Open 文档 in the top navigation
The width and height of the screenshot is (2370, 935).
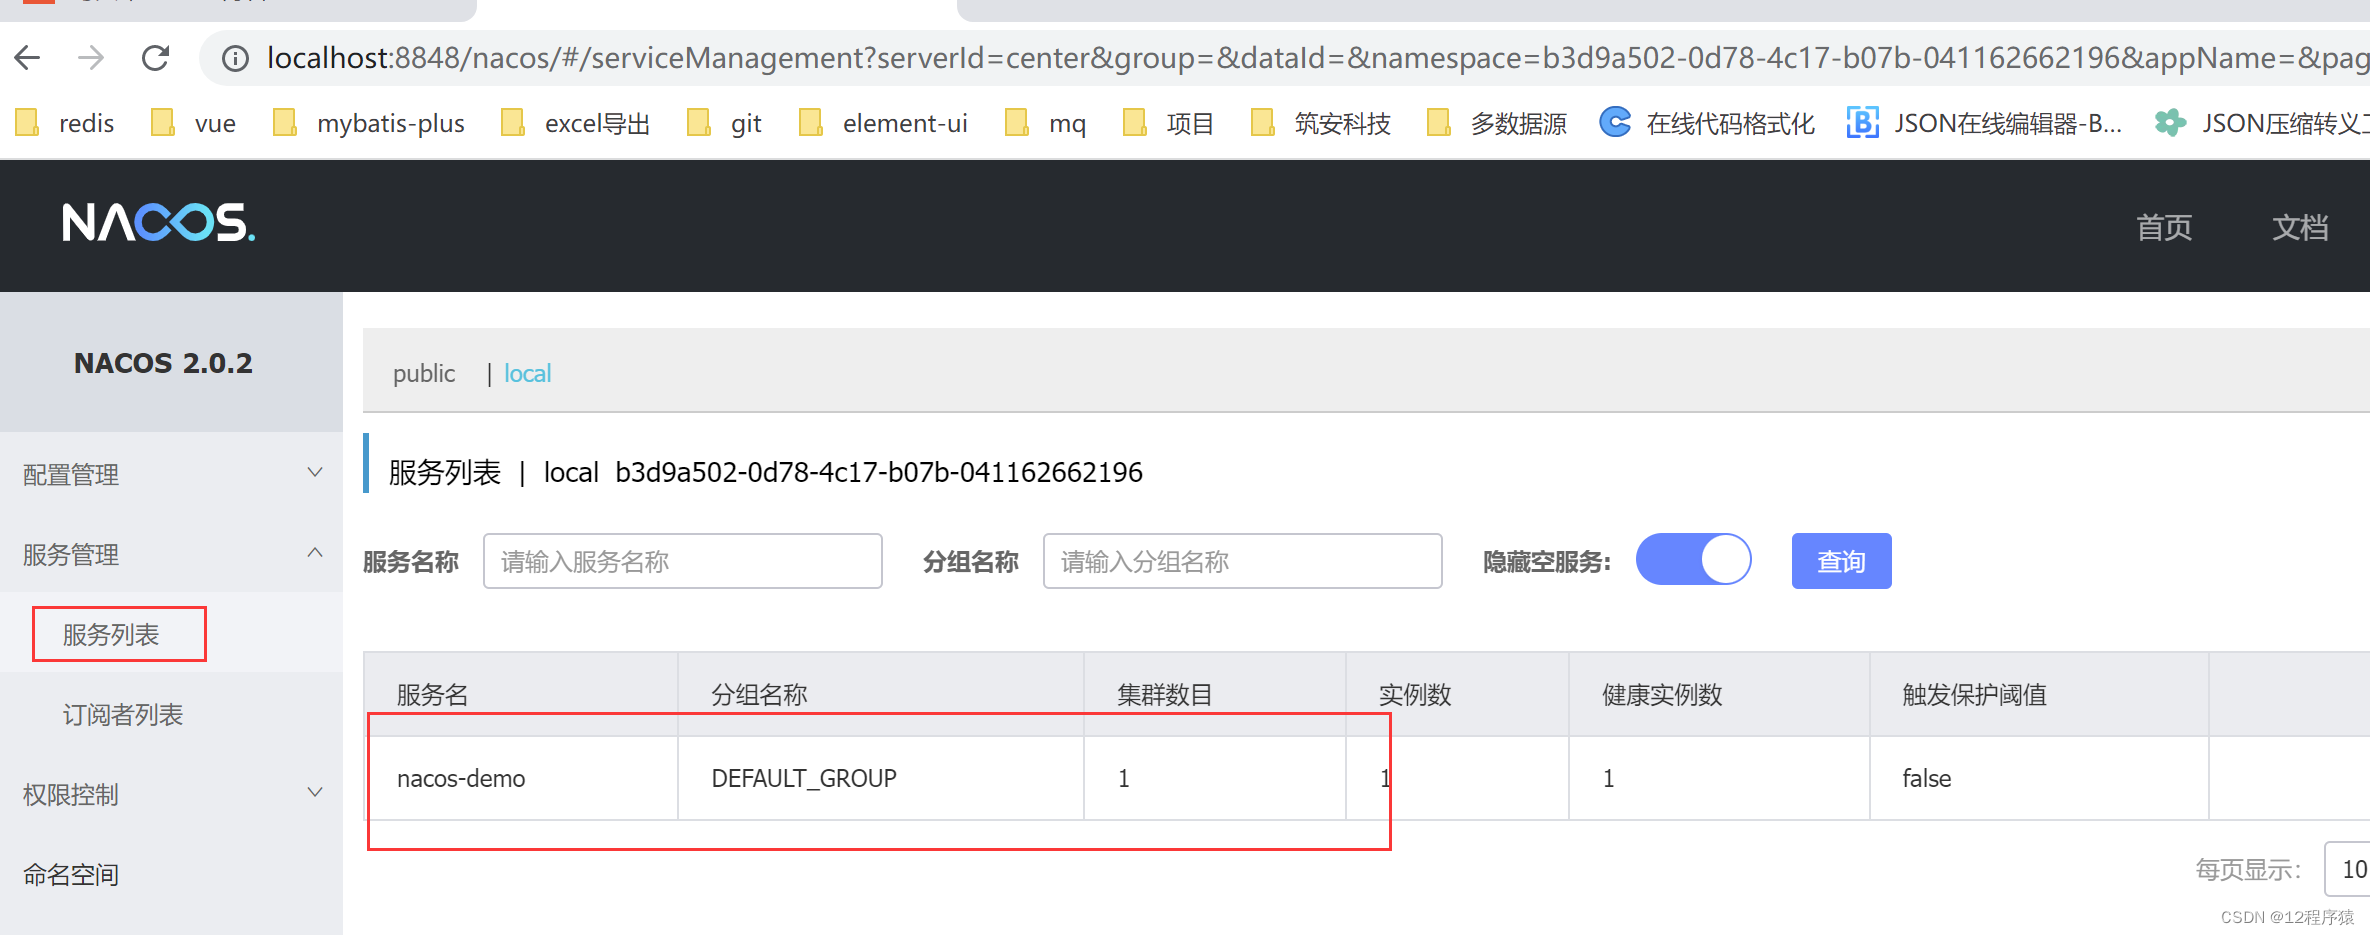[x=2300, y=227]
